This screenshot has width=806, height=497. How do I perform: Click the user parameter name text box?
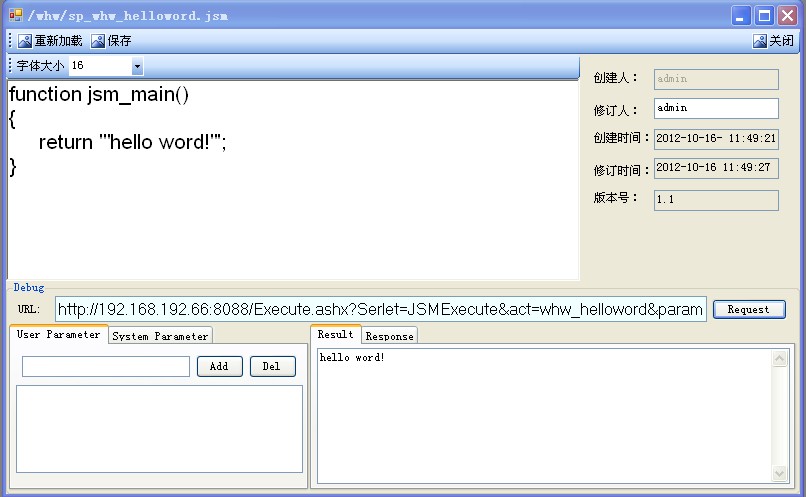click(106, 366)
